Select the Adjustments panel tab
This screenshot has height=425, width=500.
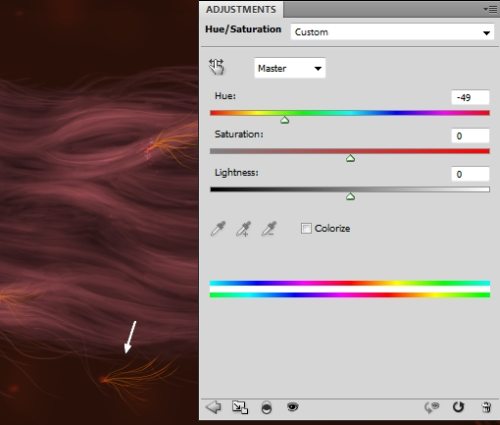[241, 9]
